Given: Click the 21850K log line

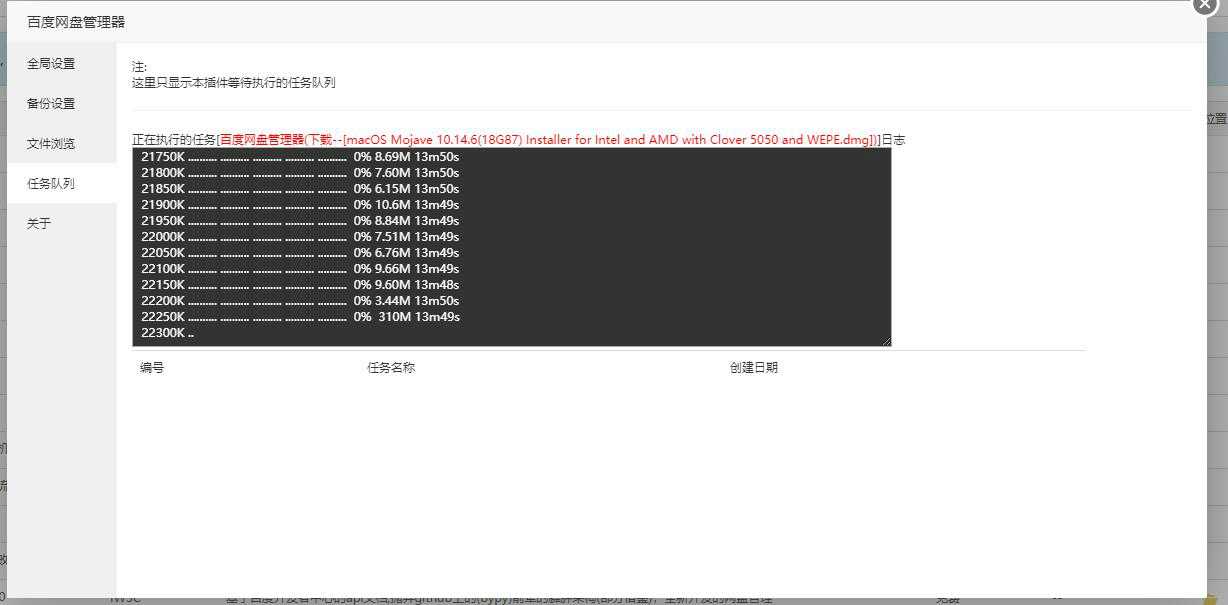Looking at the screenshot, I should coord(300,189).
